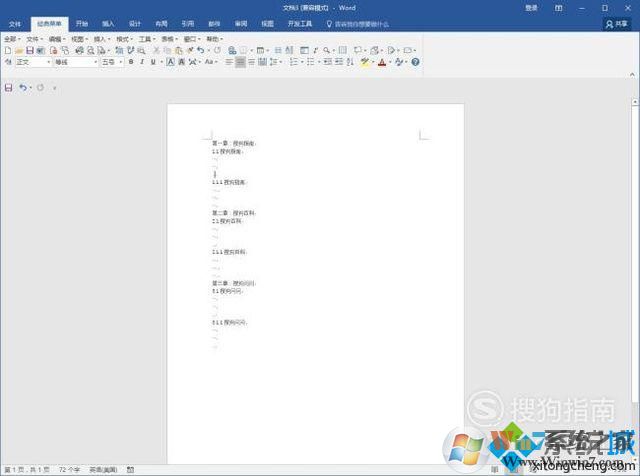Switch to the 开发工具 ribbon tab
The width and height of the screenshot is (640, 476).
tap(300, 24)
